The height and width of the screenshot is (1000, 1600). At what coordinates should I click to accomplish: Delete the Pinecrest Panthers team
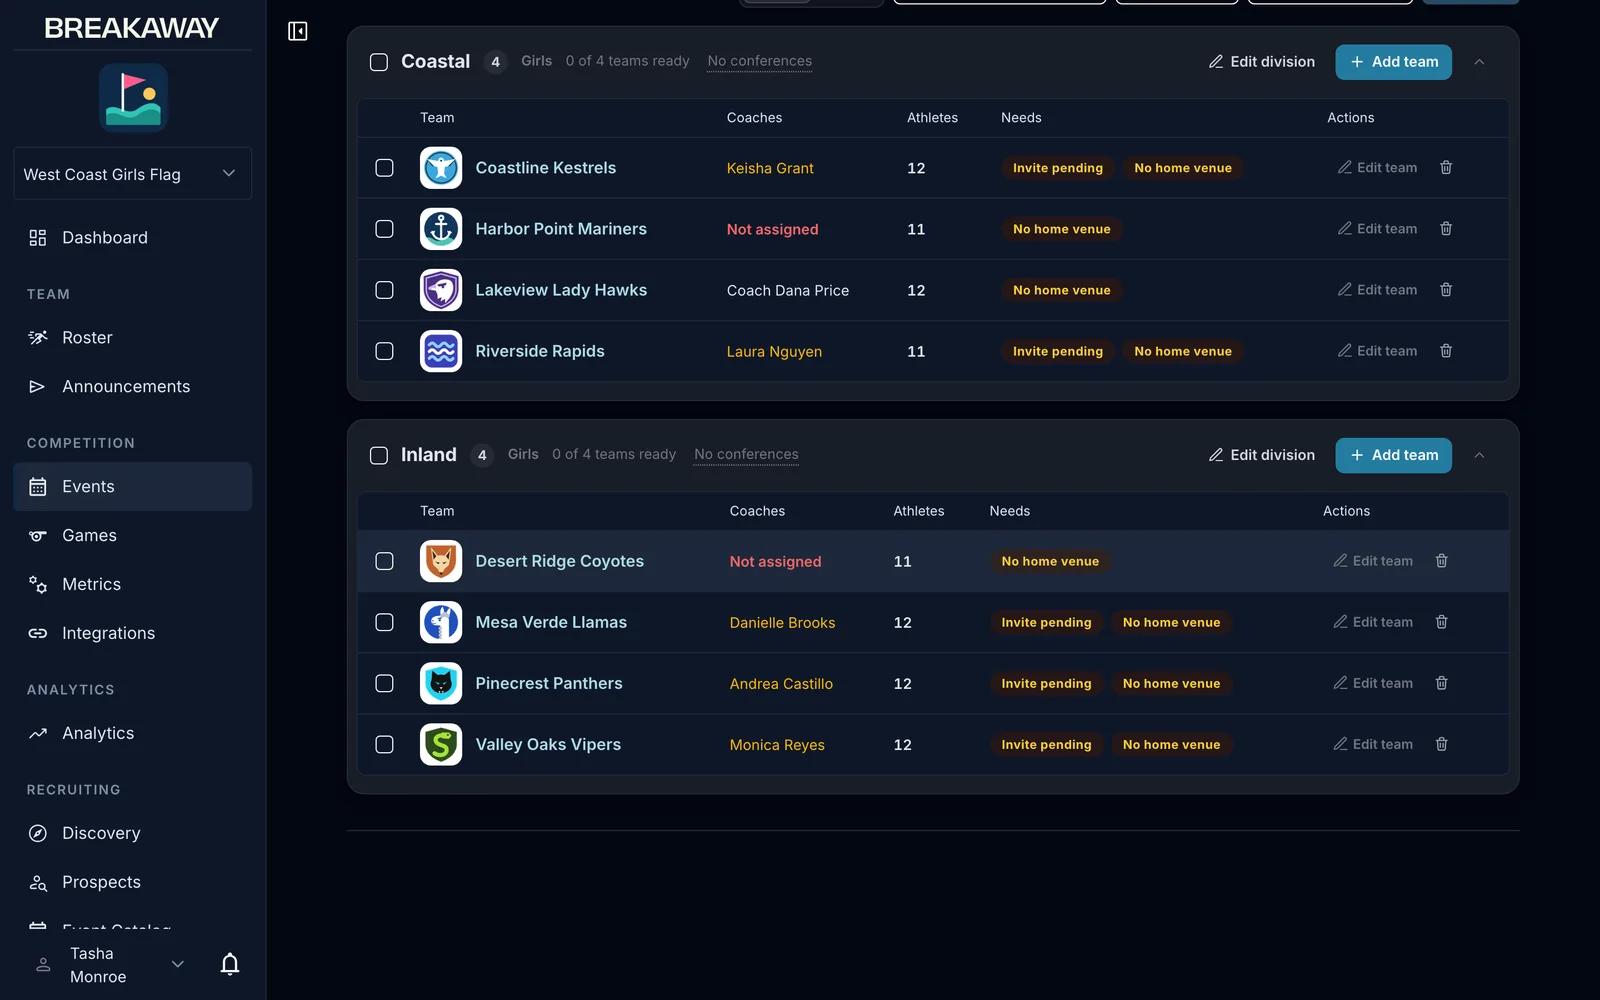coord(1442,683)
